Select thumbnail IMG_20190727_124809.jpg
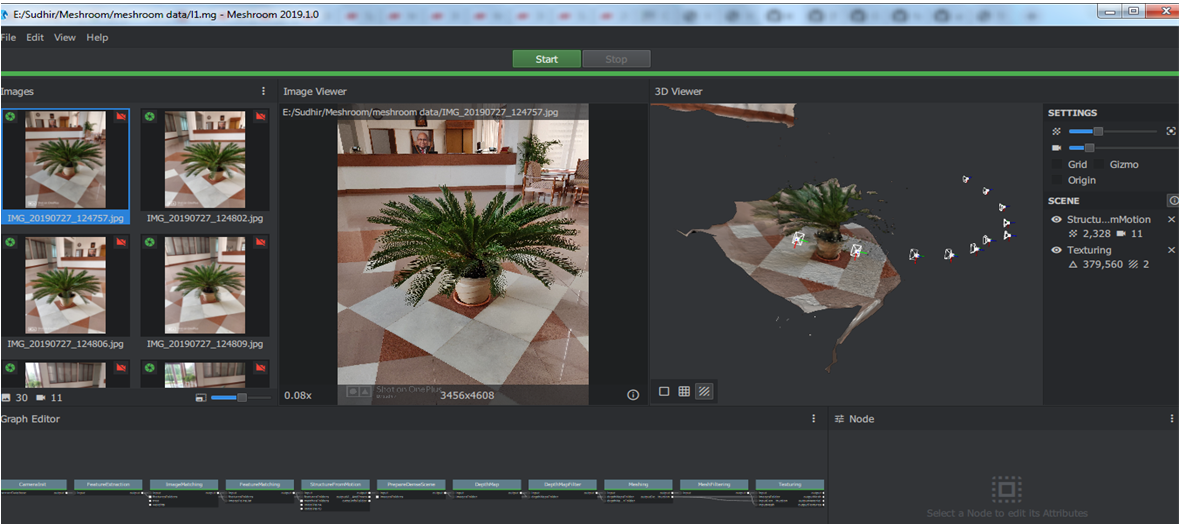Image resolution: width=1180 pixels, height=525 pixels. 205,292
